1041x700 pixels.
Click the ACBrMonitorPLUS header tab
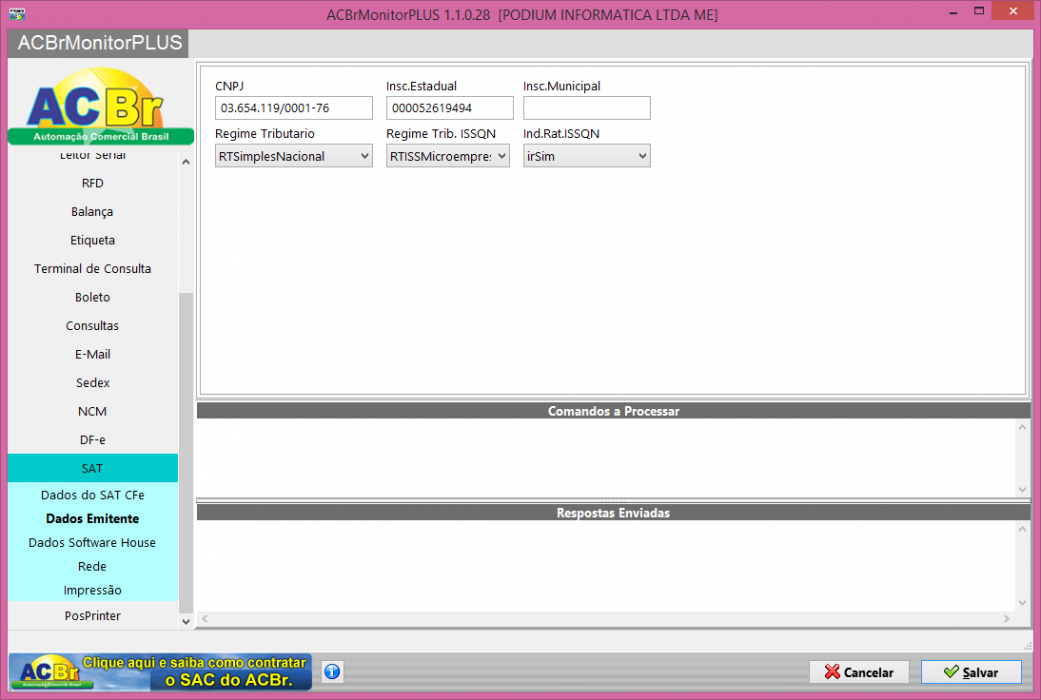pyautogui.click(x=99, y=43)
